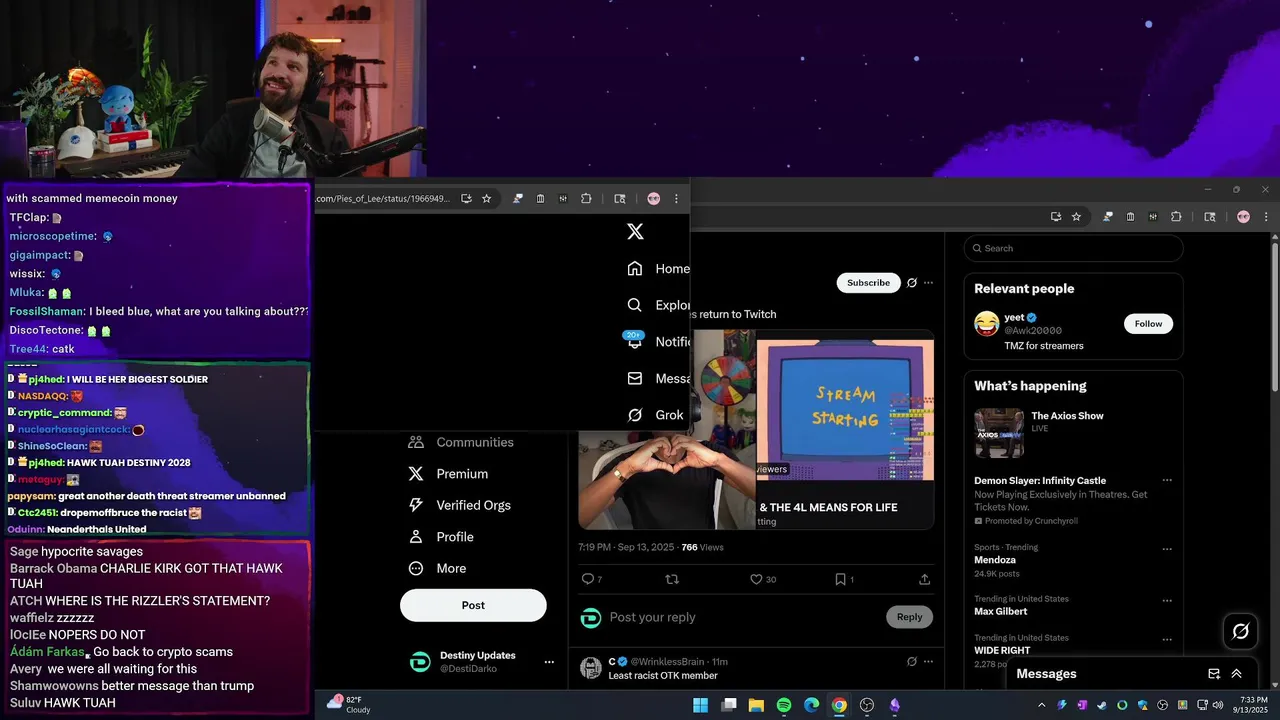
Task: Open Explore in the X sidebar
Action: (658, 305)
